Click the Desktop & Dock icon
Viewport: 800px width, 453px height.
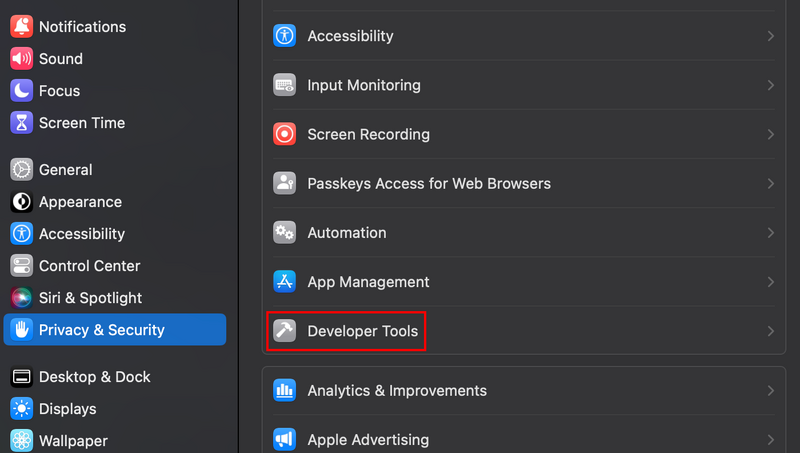[21, 377]
